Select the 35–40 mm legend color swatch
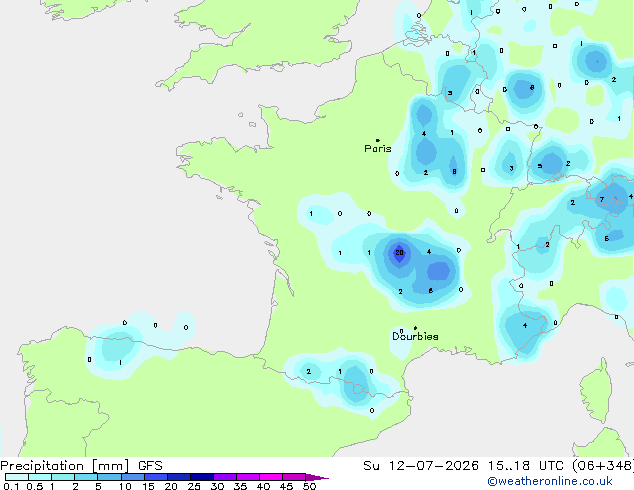The image size is (634, 490). click(x=248, y=477)
